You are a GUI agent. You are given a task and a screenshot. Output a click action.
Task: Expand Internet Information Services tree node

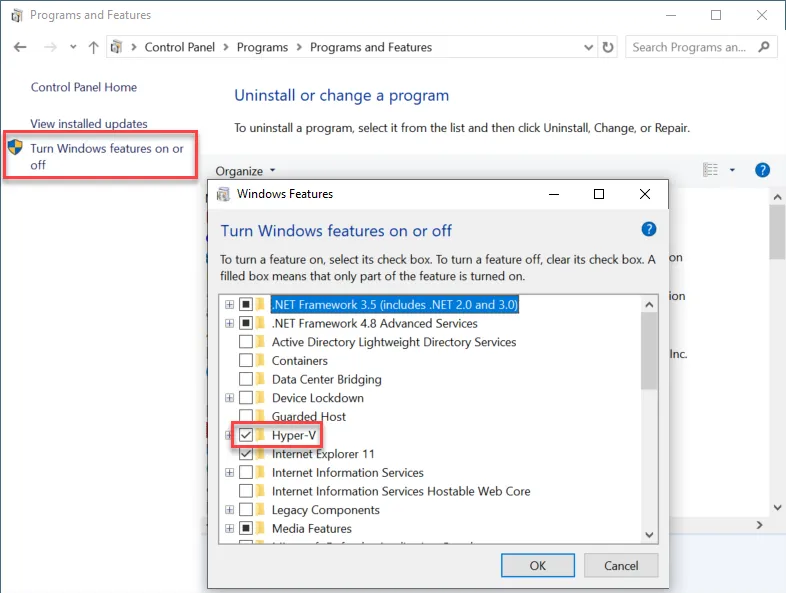tap(230, 472)
